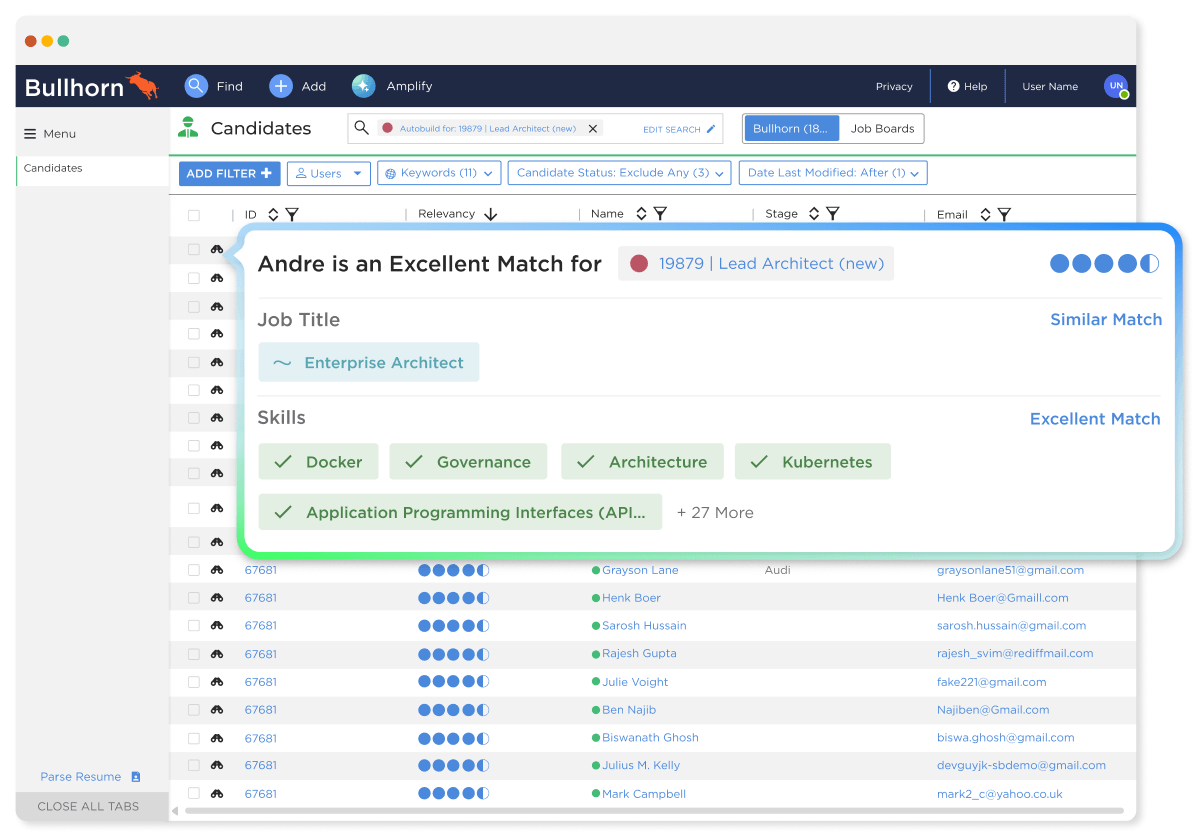Click binoculars icon in Mark Campbell row
The height and width of the screenshot is (838, 1200).
pos(217,793)
